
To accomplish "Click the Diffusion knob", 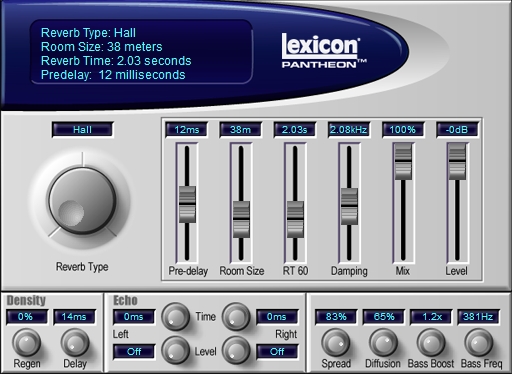I will [x=383, y=343].
